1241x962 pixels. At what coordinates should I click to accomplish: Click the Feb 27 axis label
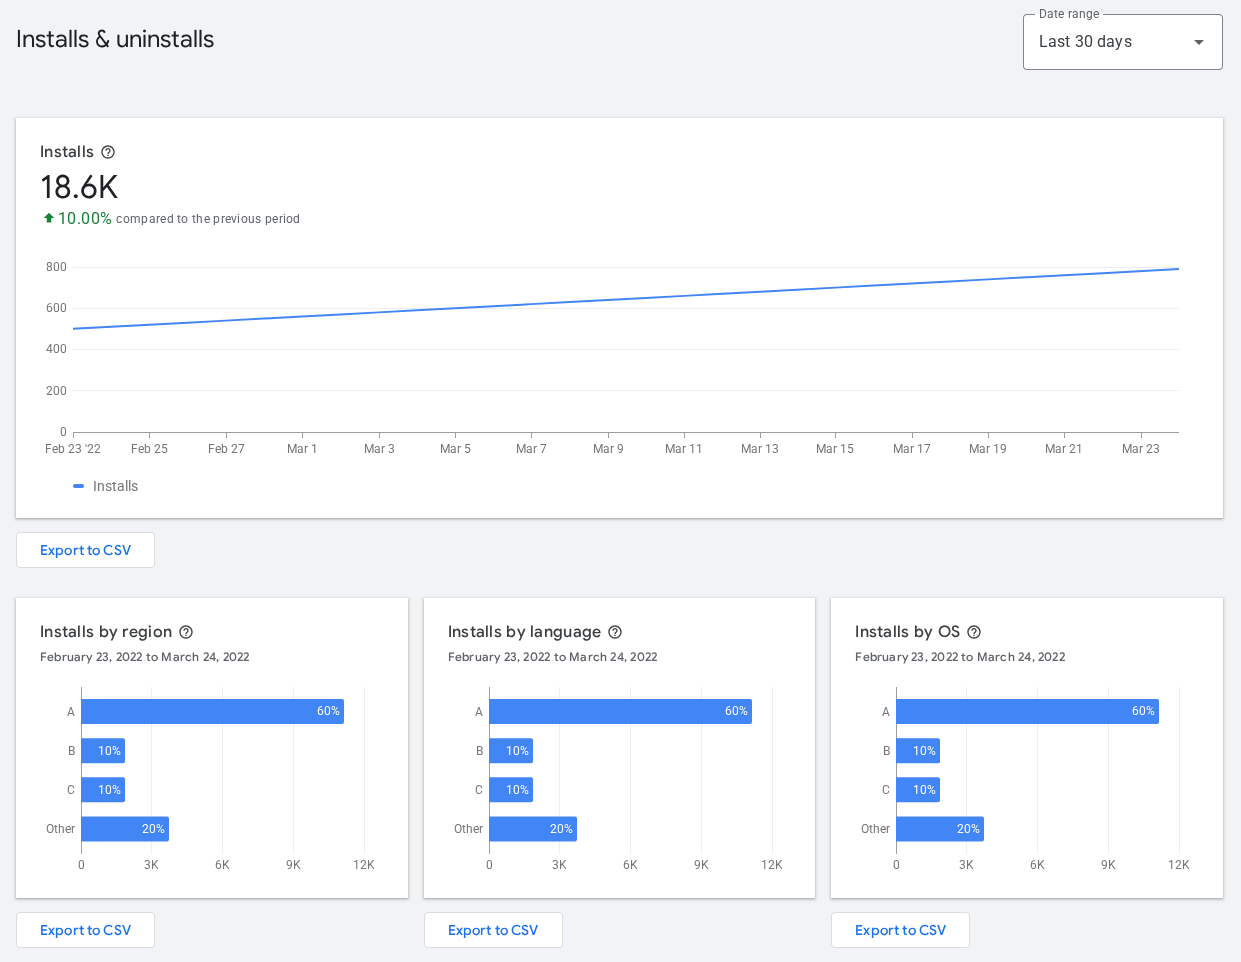(226, 449)
